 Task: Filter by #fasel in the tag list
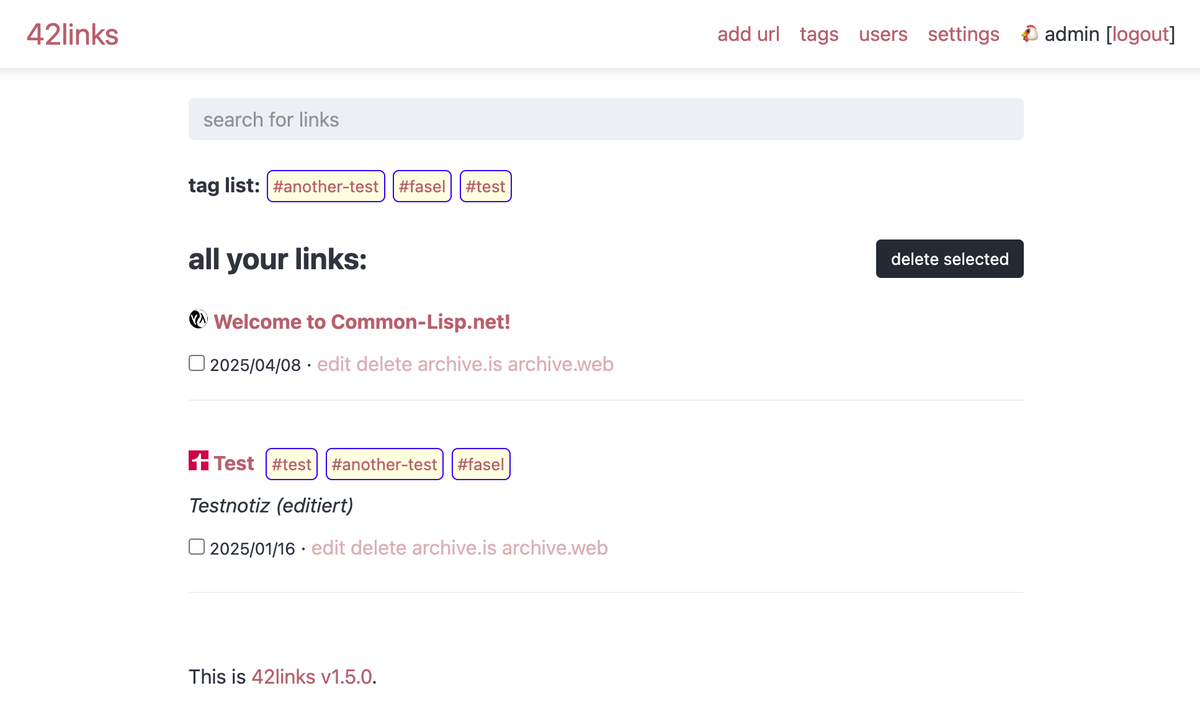tap(422, 187)
